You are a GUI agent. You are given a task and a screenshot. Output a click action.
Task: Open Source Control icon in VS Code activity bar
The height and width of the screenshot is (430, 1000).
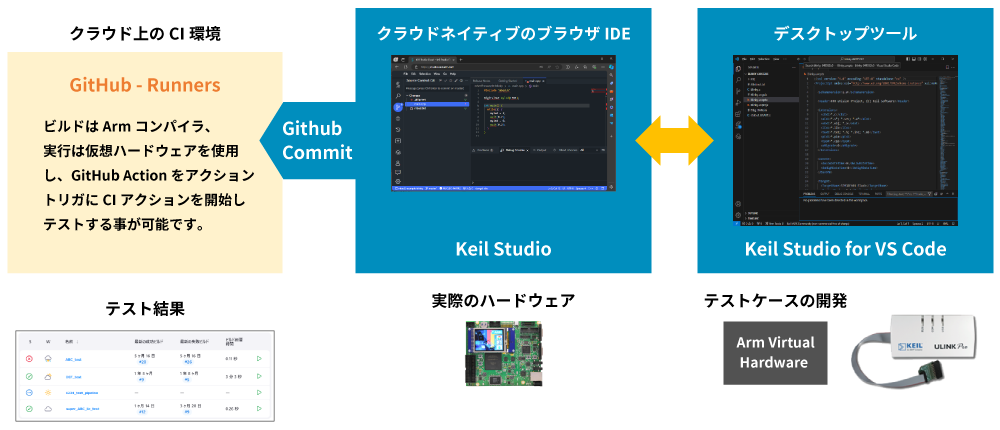738,91
